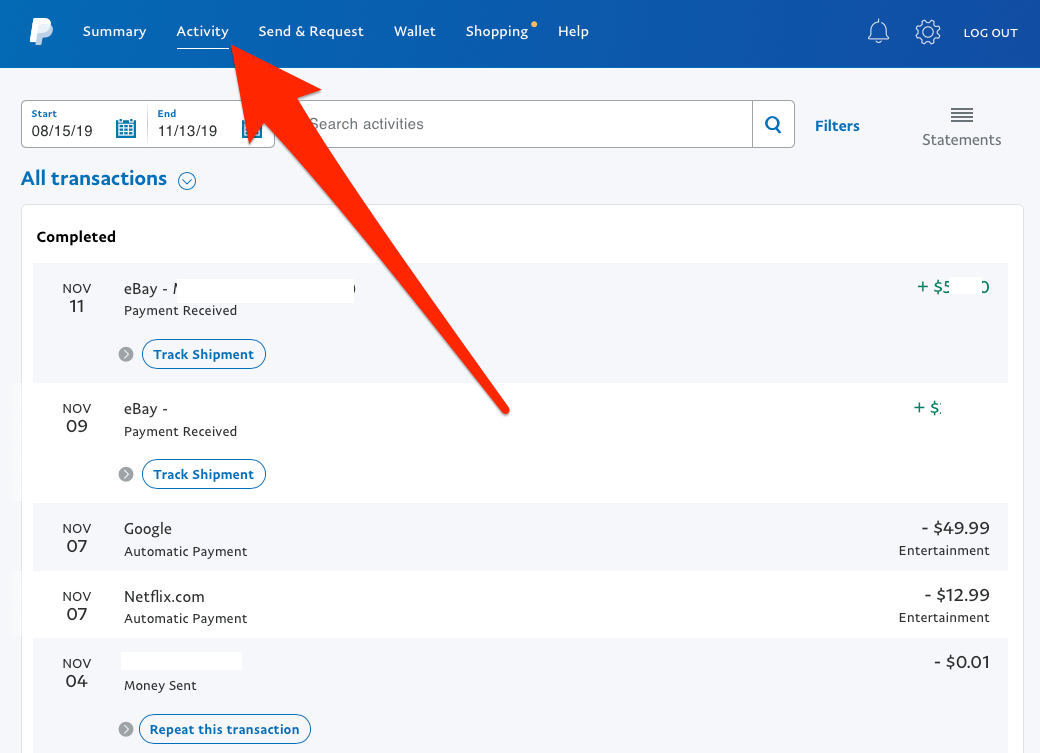Open the Google Automatic Payment transaction
The width and height of the screenshot is (1040, 753).
tap(520, 537)
